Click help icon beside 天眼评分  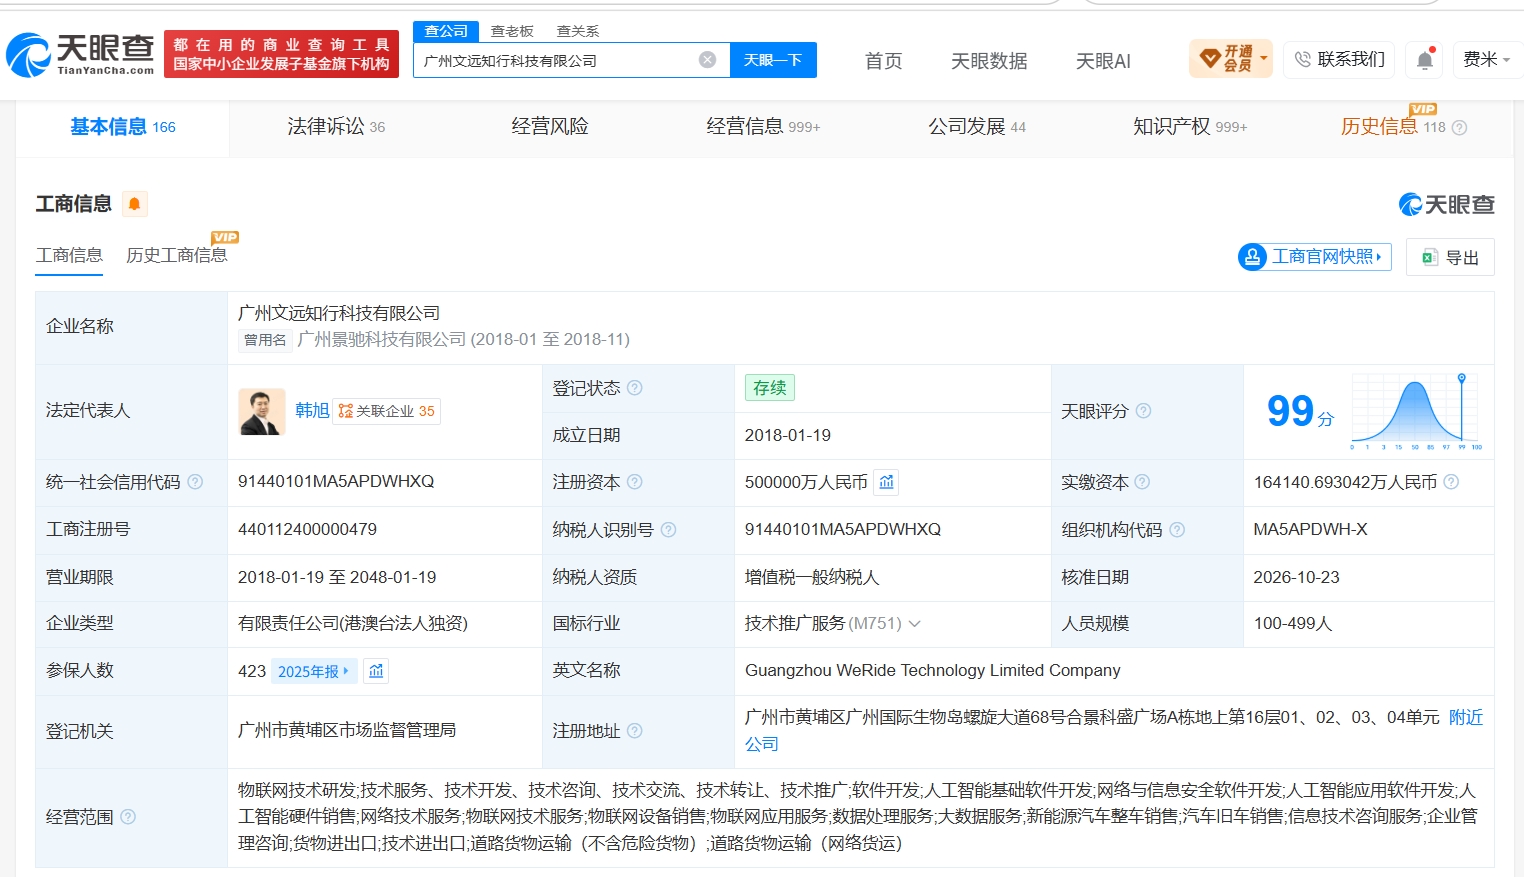pyautogui.click(x=1143, y=411)
